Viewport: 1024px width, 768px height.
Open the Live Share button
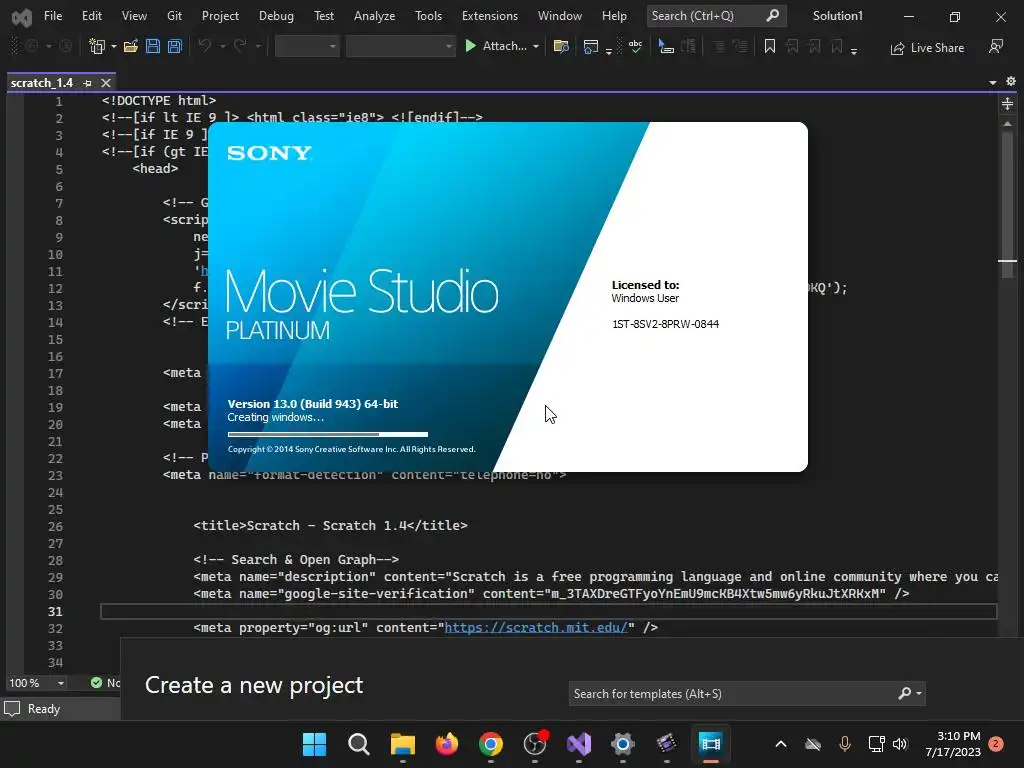(927, 48)
